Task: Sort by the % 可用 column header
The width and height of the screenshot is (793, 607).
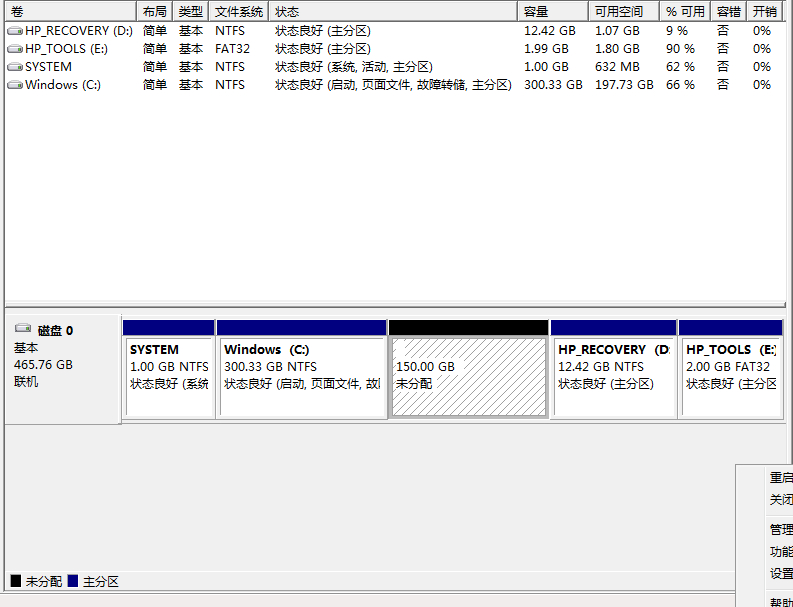Action: [x=685, y=11]
